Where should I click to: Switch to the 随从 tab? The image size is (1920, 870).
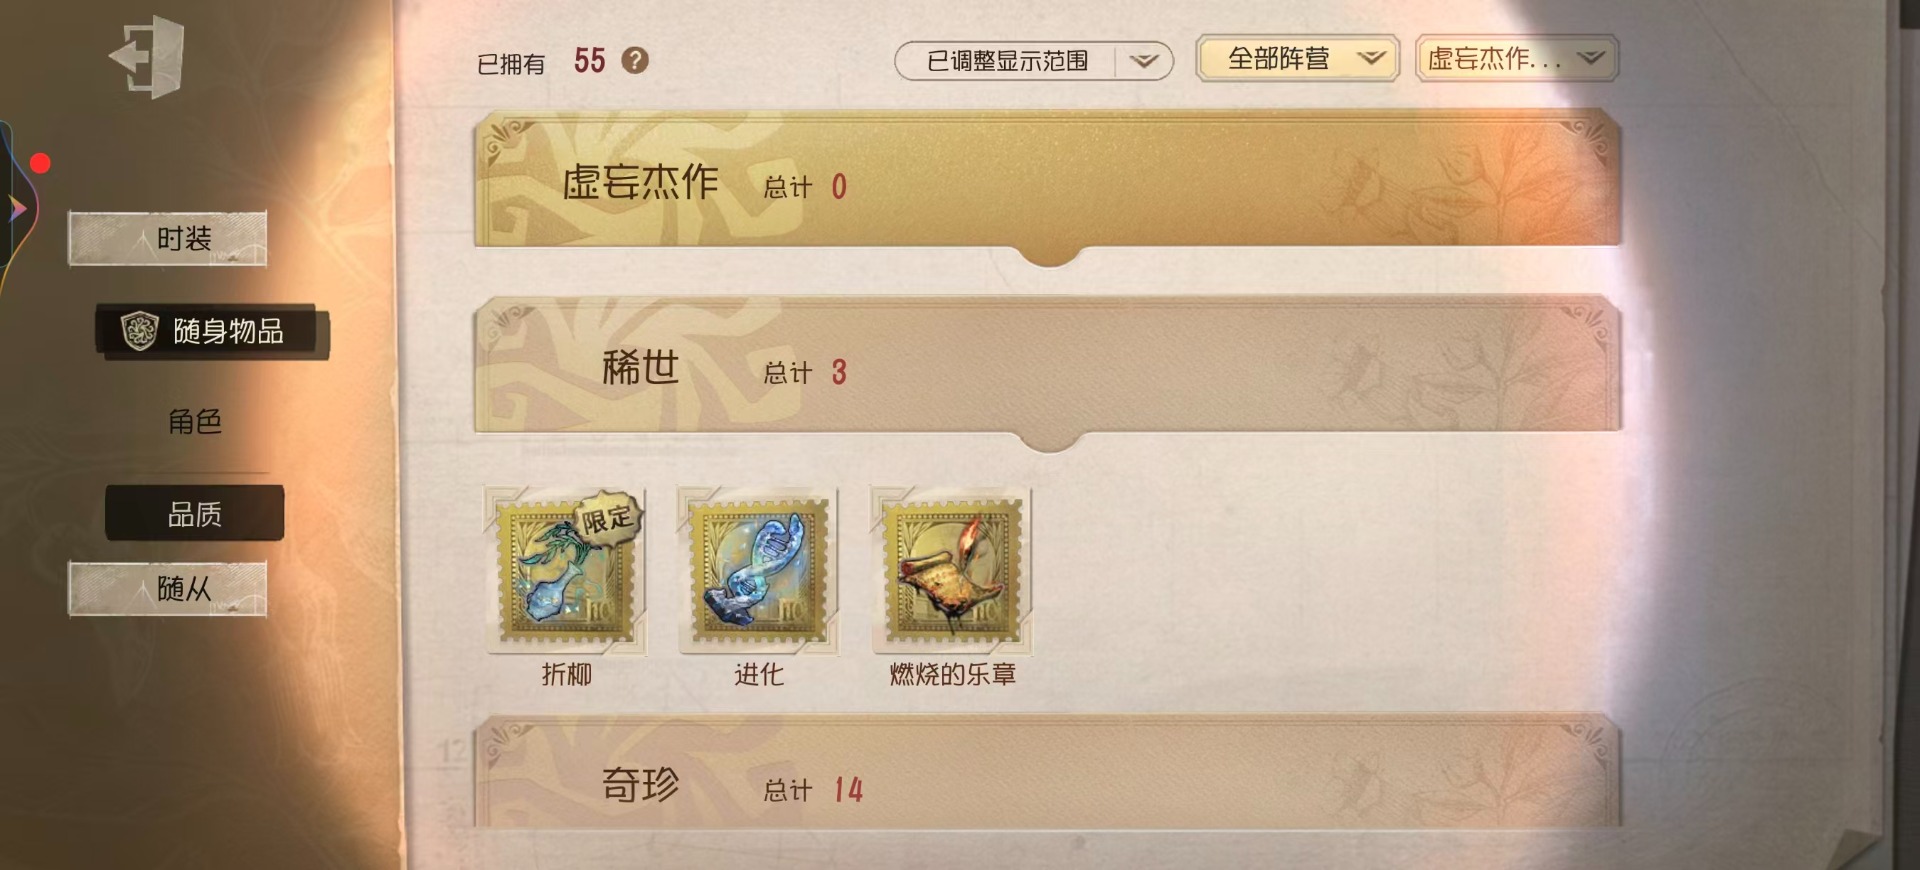click(167, 589)
